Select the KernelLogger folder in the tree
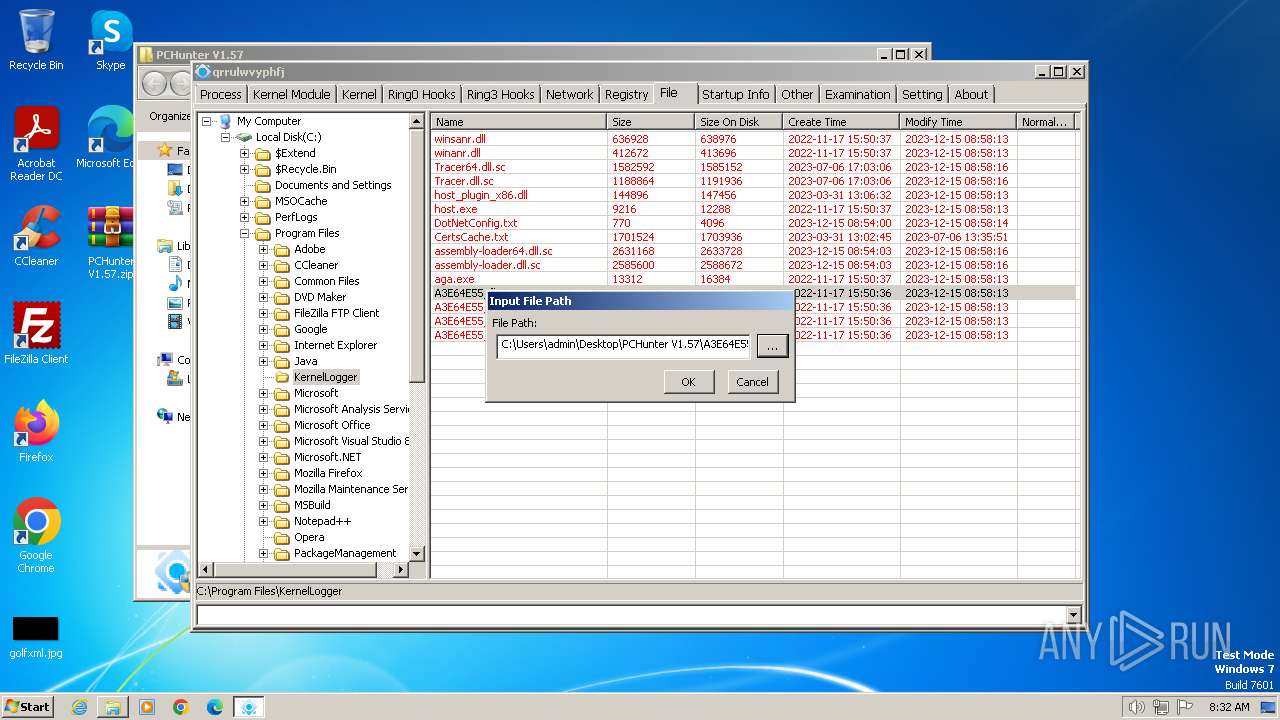The height and width of the screenshot is (720, 1280). pyautogui.click(x=325, y=377)
